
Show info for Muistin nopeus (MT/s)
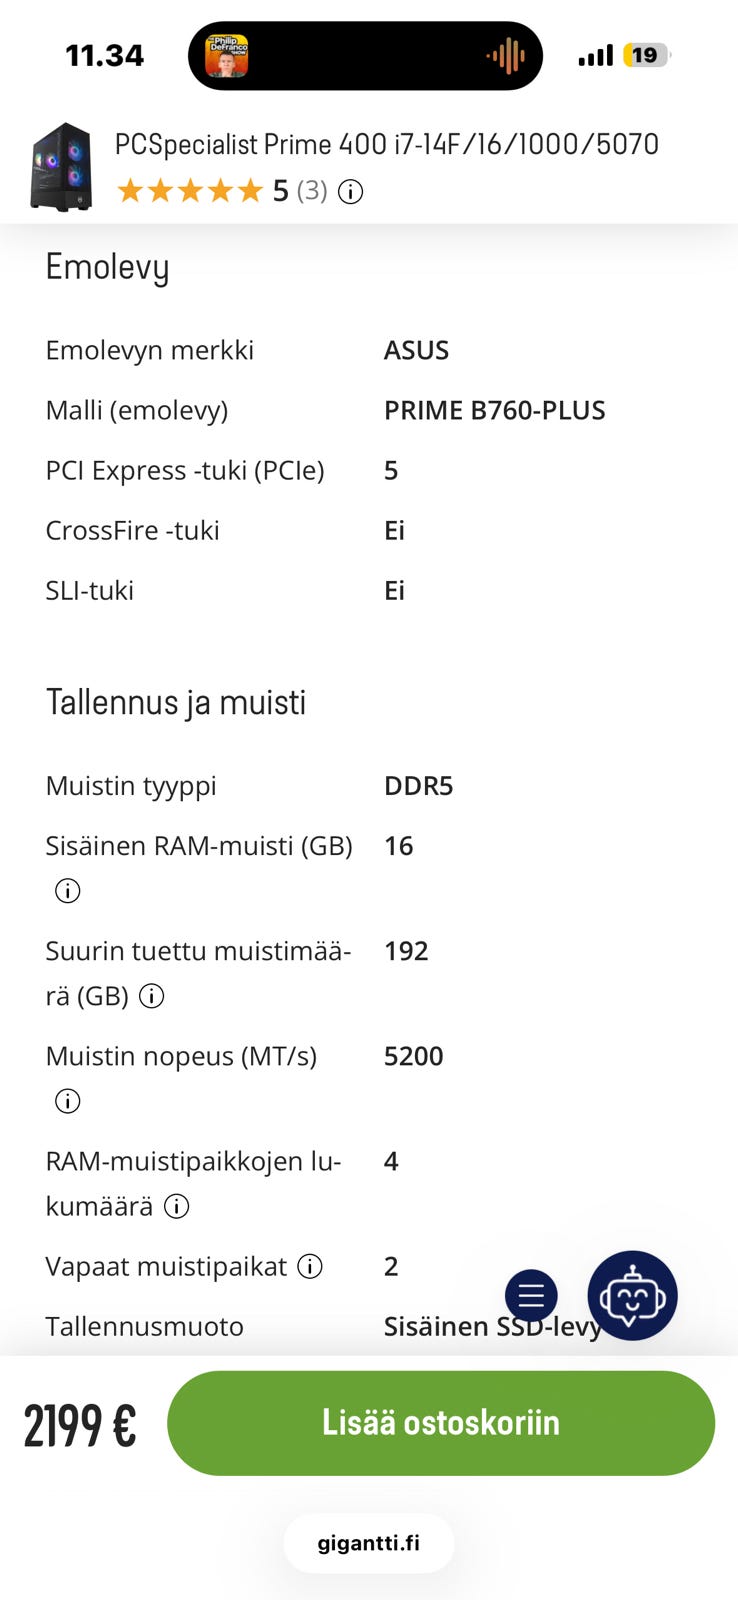tap(67, 1101)
